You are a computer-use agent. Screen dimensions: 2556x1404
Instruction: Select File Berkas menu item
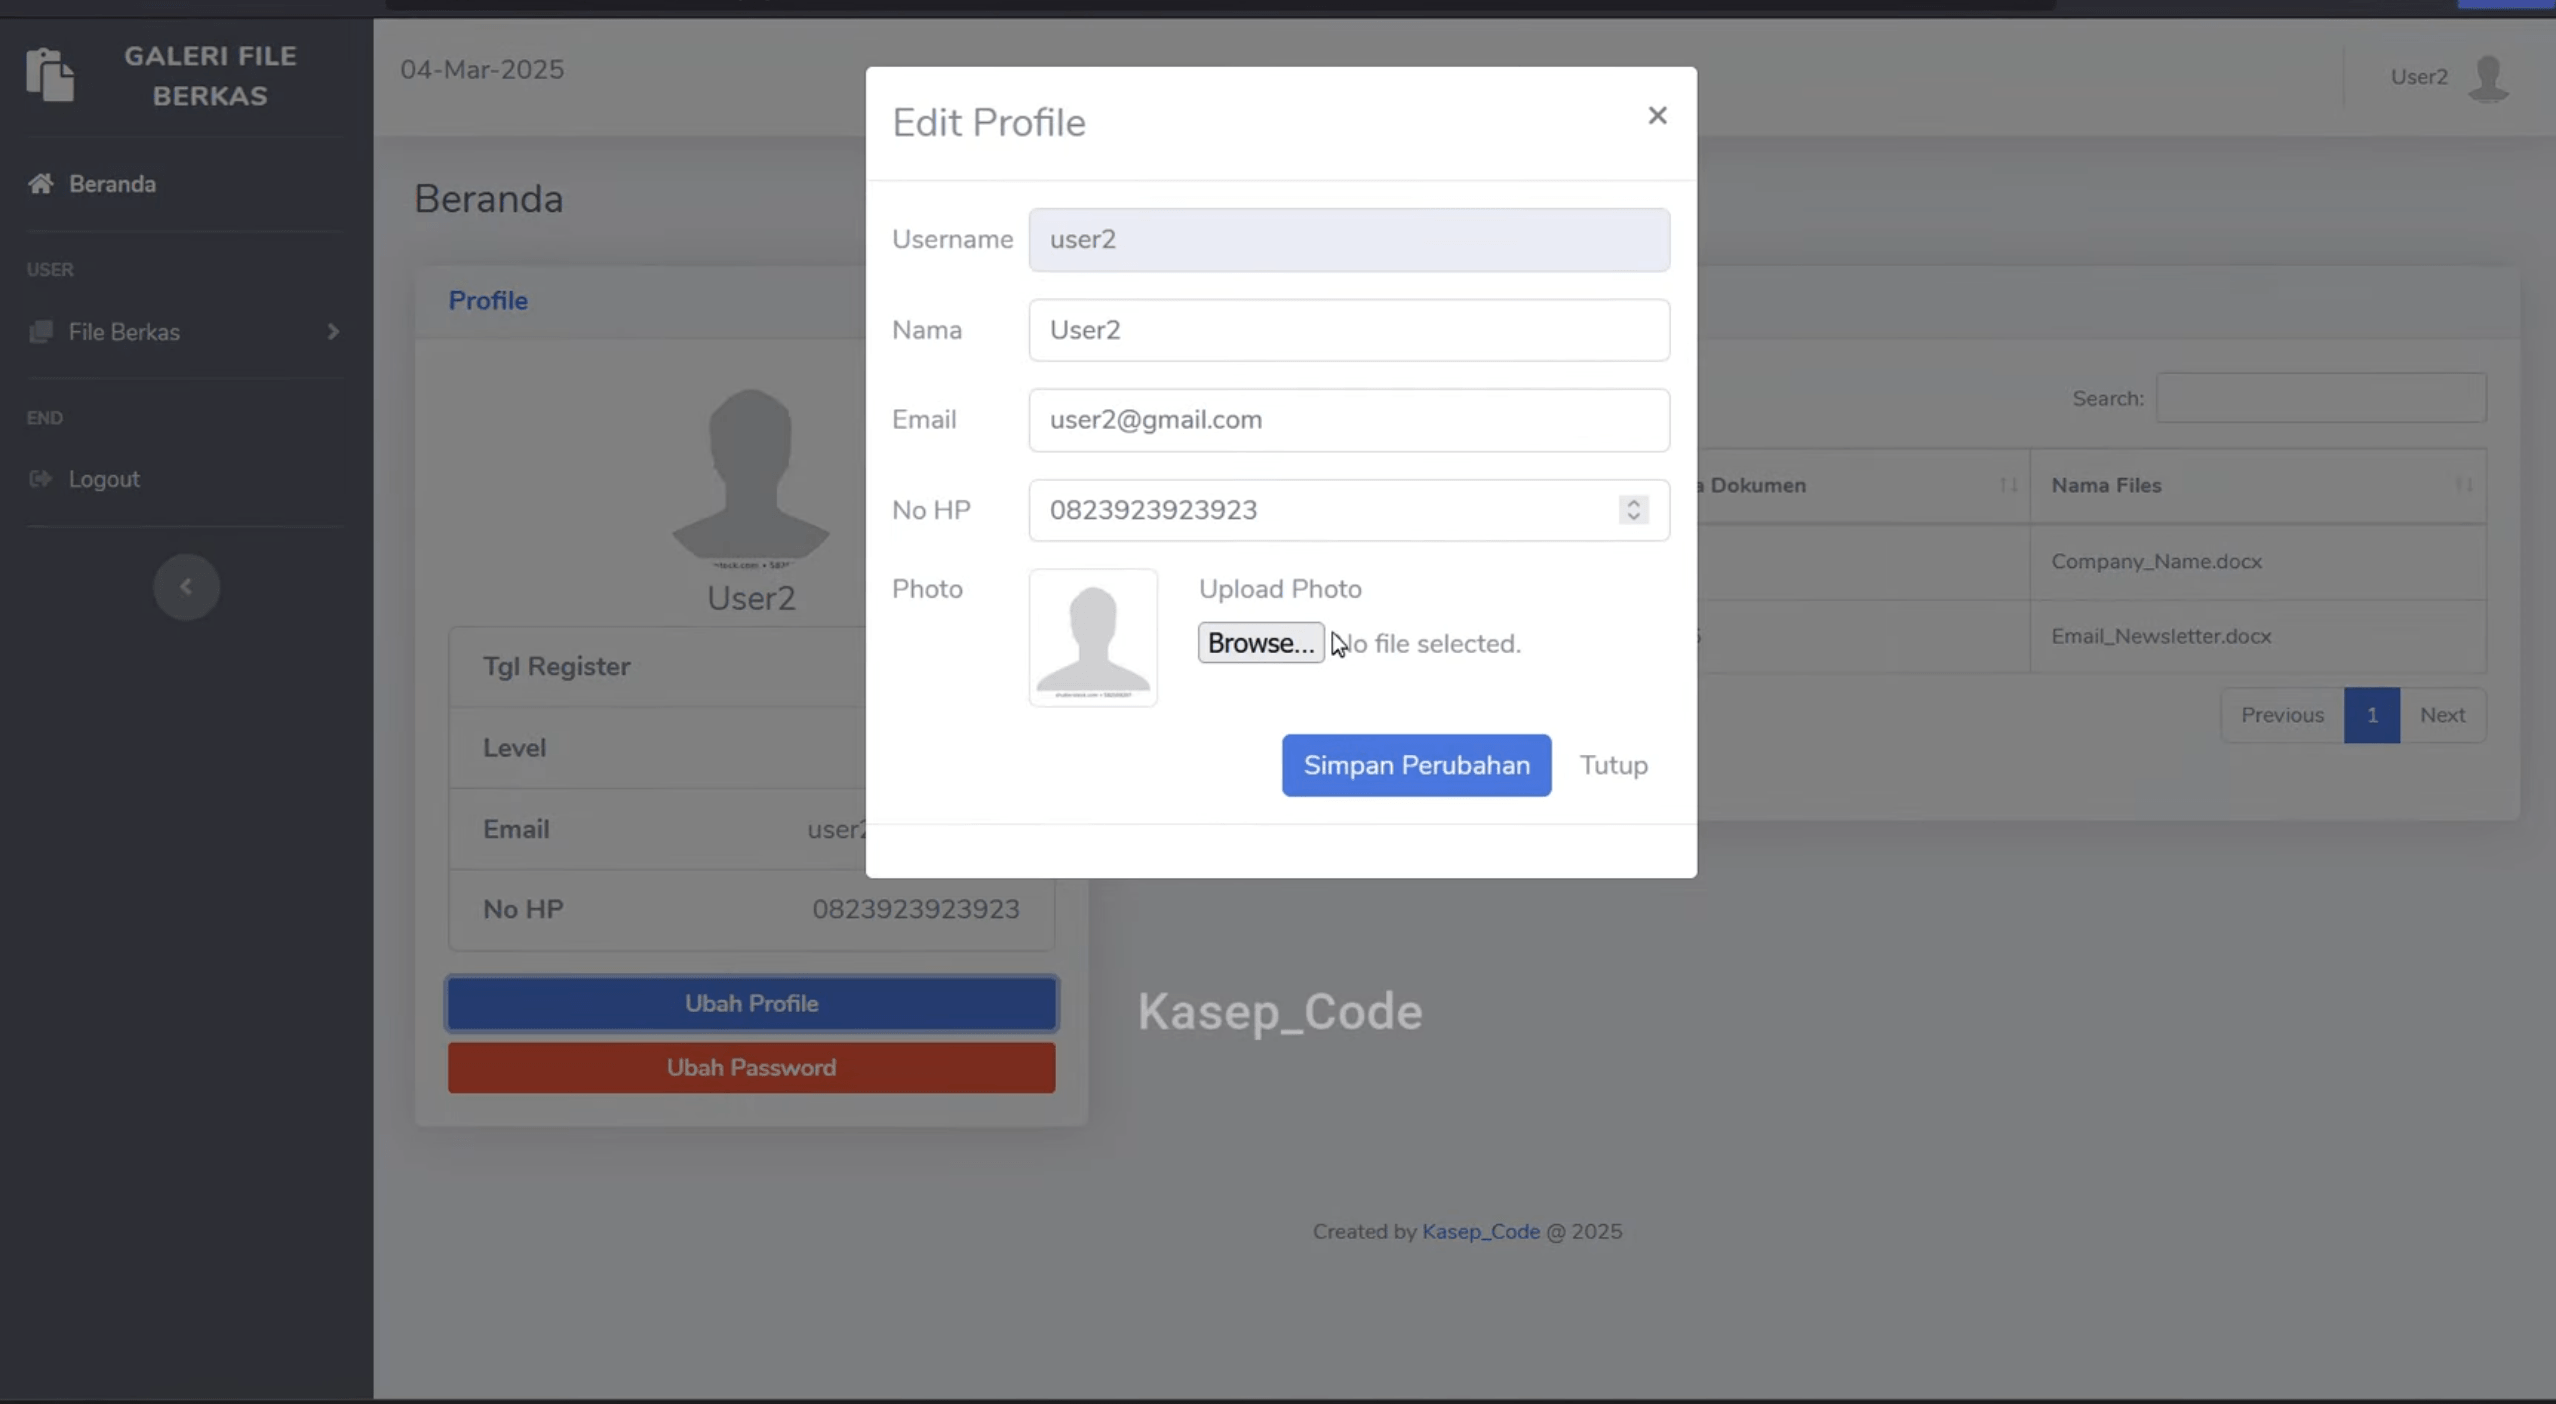(185, 332)
